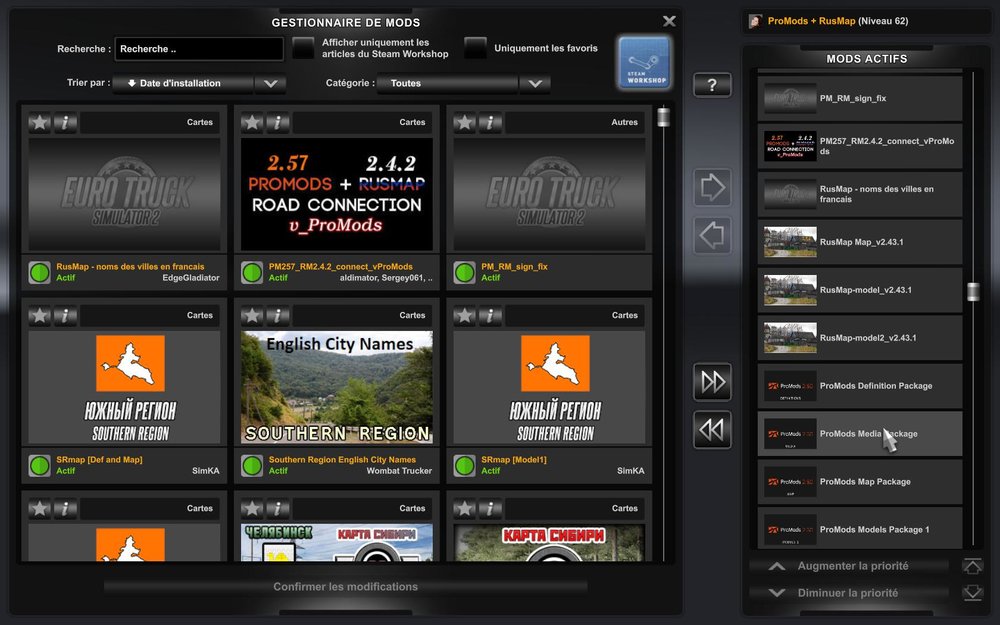Focus the Recherche search field
This screenshot has width=1000, height=625.
(199, 49)
